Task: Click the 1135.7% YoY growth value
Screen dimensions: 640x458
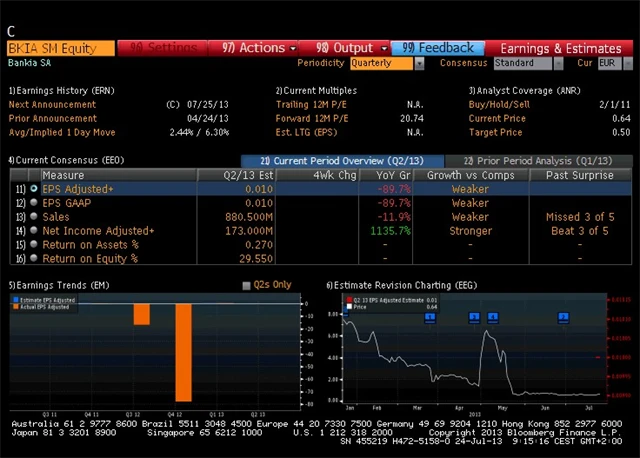Action: (x=390, y=231)
